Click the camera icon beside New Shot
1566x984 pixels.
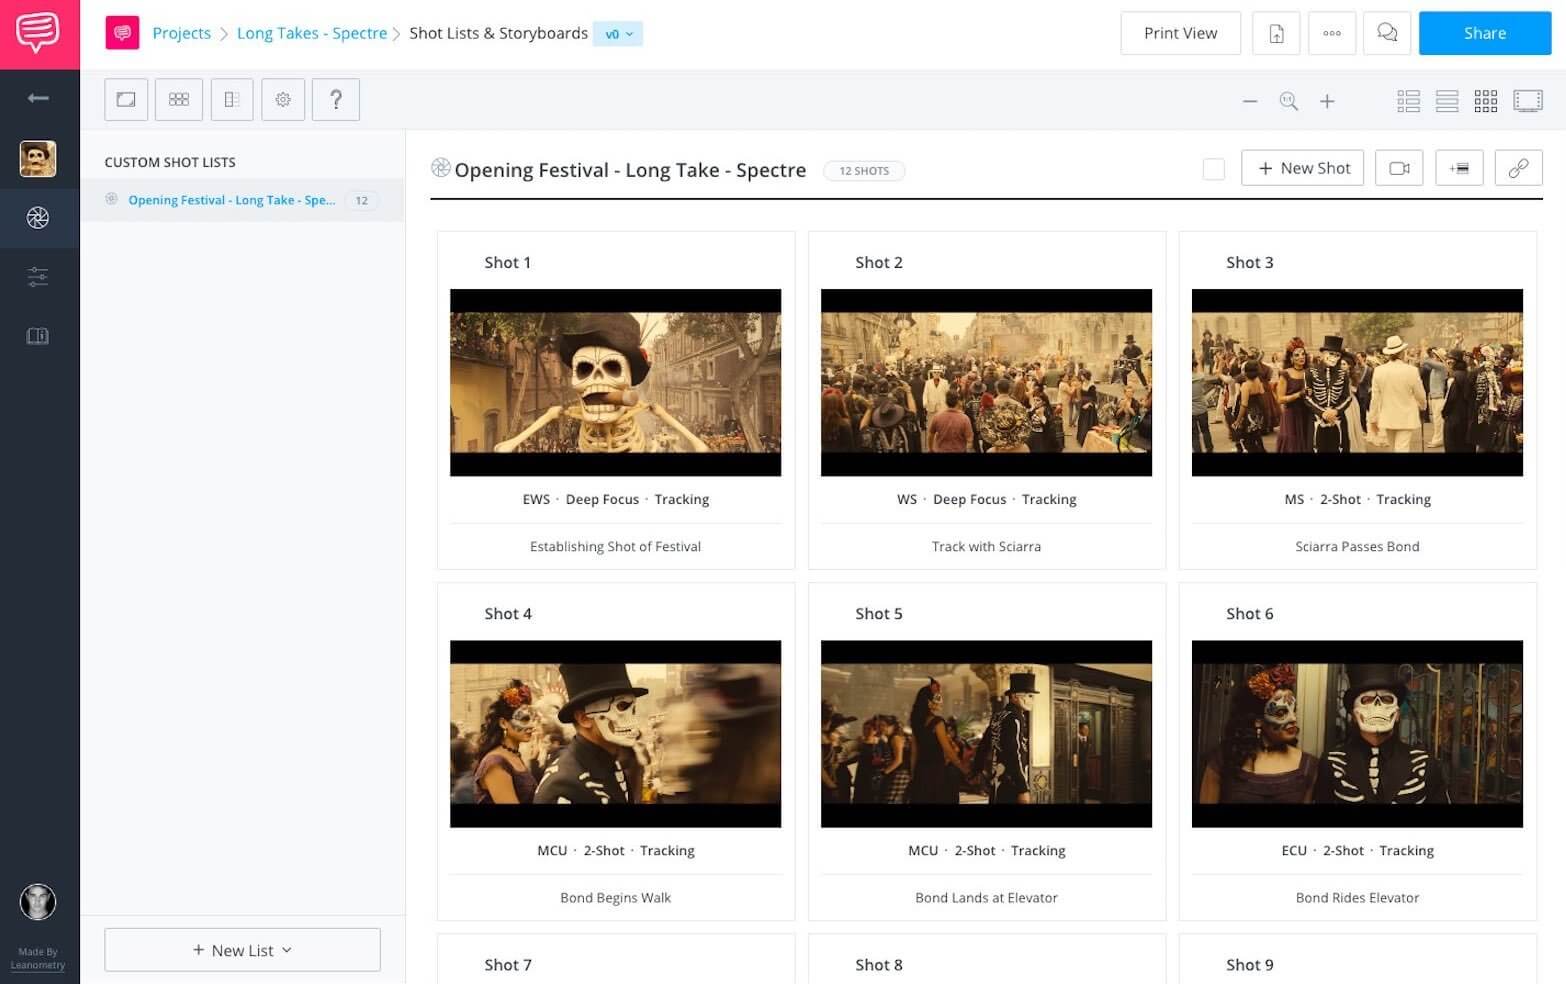1399,168
